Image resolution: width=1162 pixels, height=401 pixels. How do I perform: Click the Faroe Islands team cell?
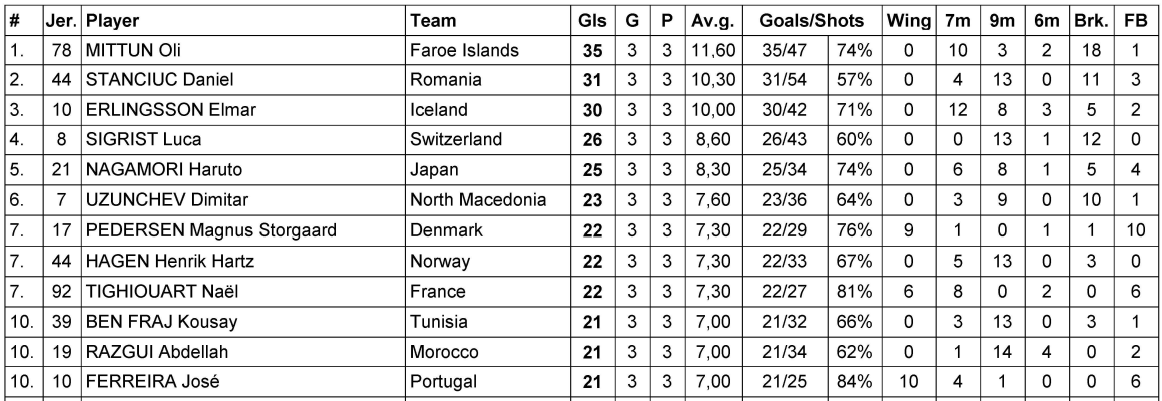click(465, 51)
